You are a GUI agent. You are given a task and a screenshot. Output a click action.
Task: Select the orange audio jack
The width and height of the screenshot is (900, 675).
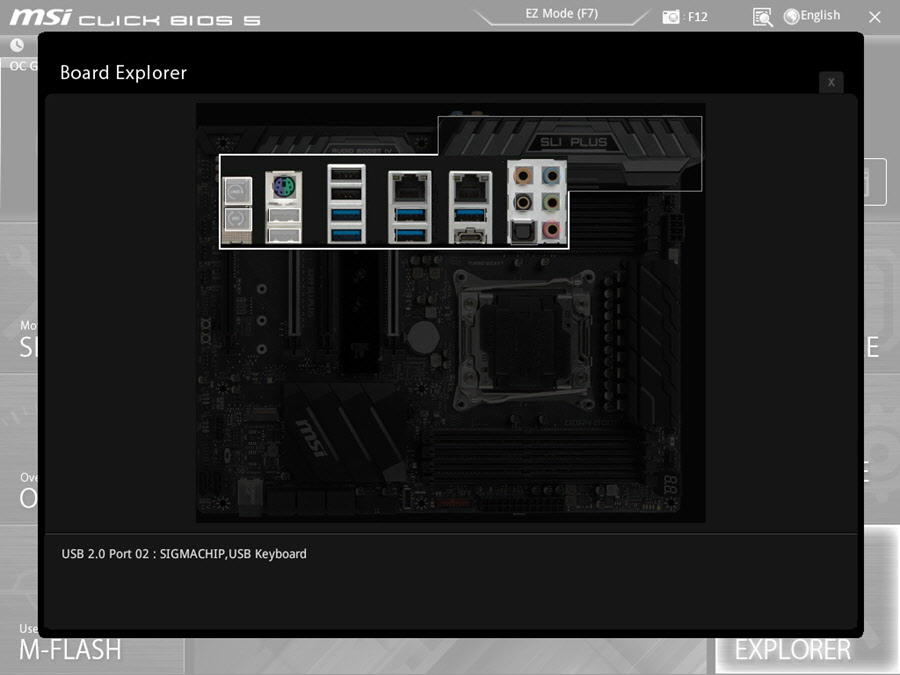523,176
